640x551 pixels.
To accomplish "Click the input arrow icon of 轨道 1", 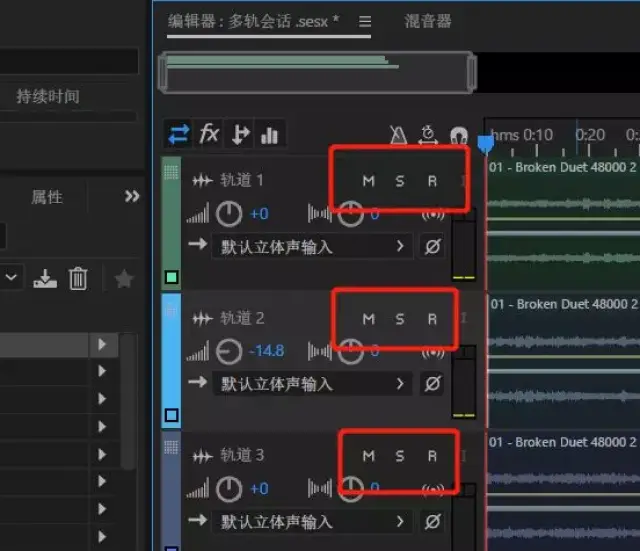I will click(x=198, y=244).
